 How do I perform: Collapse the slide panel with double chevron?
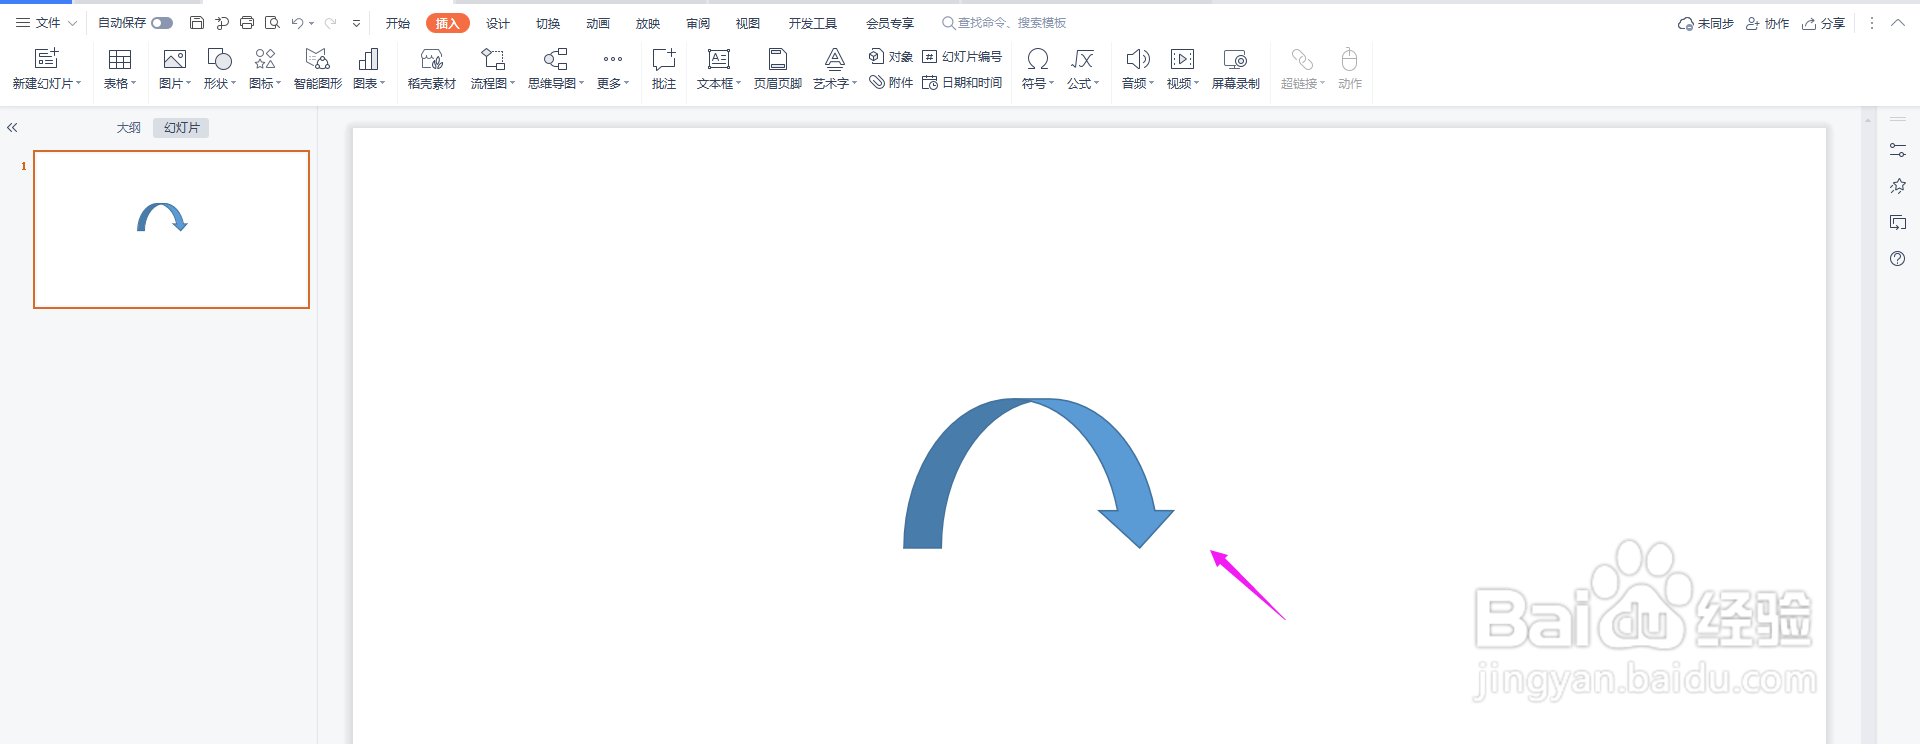tap(13, 127)
